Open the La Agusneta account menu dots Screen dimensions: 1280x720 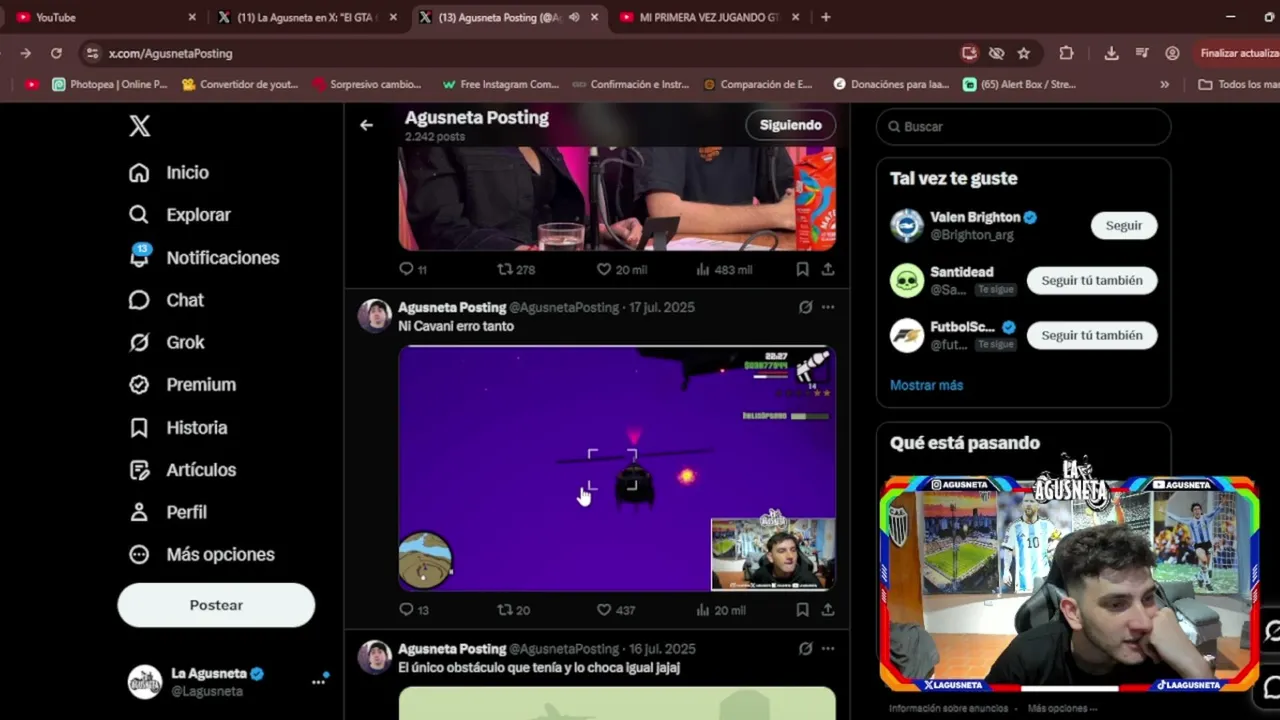318,682
